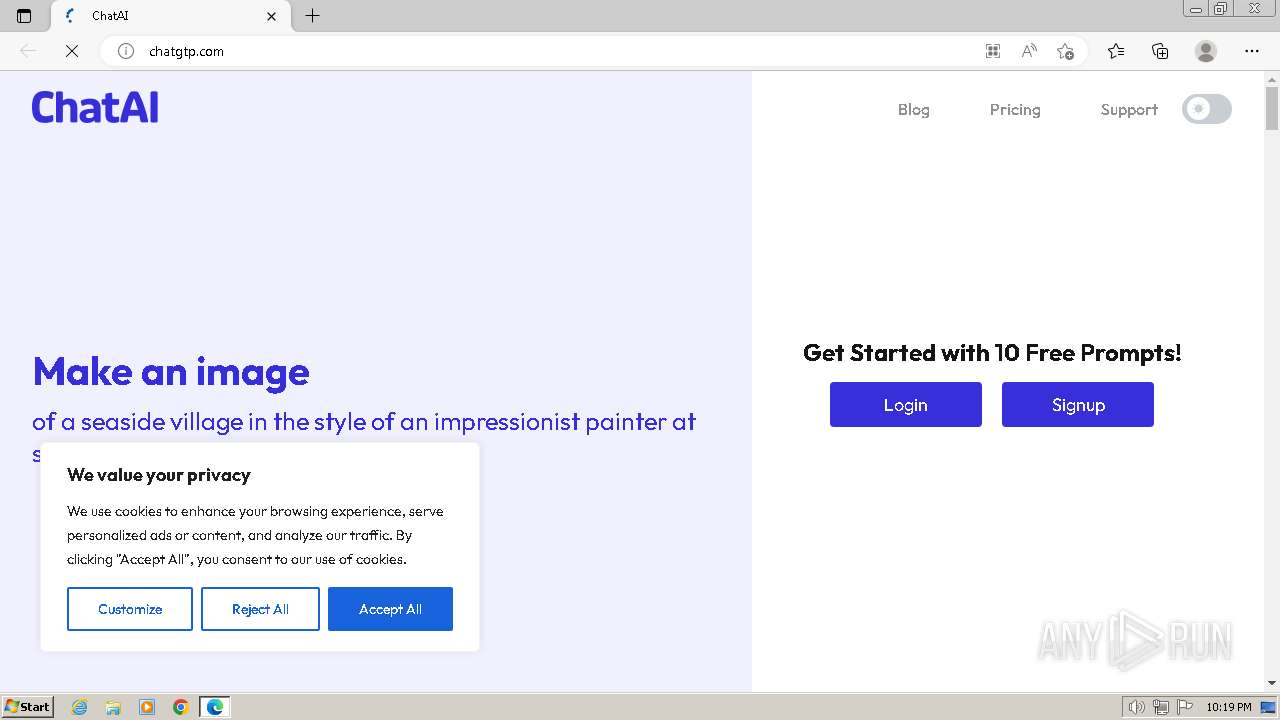Reject all cookies
This screenshot has height=720, width=1280.
[x=260, y=609]
